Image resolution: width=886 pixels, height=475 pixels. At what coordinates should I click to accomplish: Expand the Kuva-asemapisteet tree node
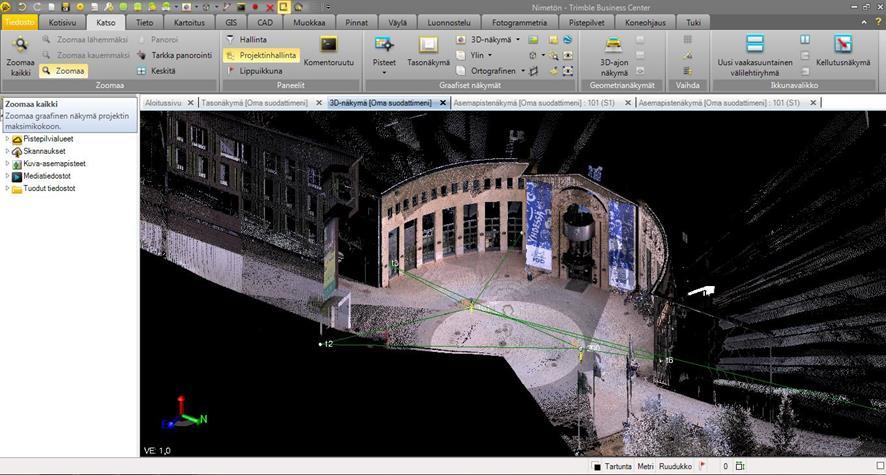7,163
